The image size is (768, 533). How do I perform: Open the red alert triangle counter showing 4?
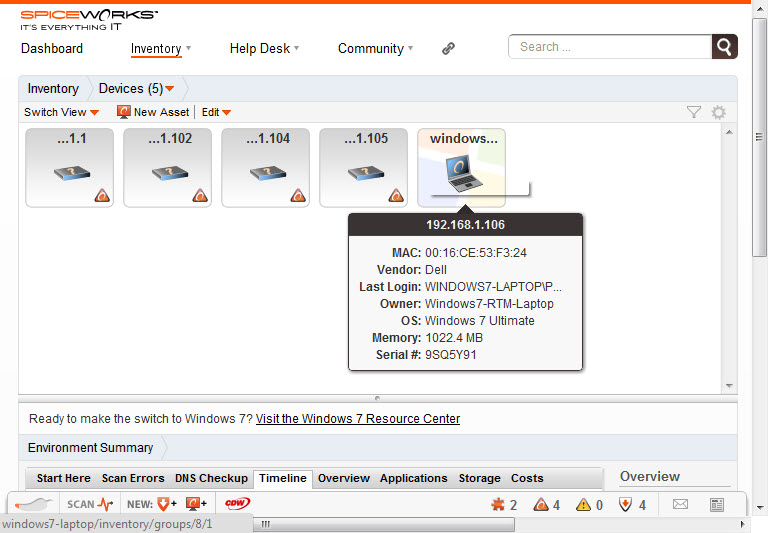547,505
